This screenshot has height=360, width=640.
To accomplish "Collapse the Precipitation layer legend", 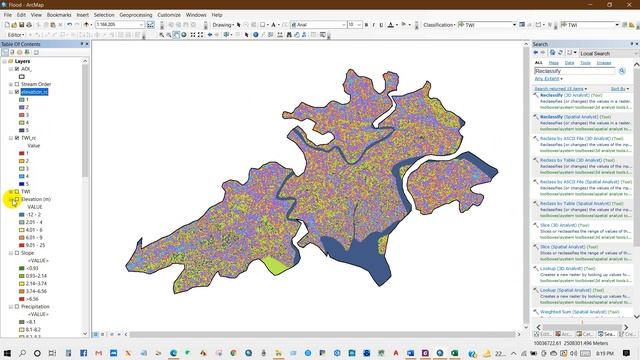I will tap(11, 307).
